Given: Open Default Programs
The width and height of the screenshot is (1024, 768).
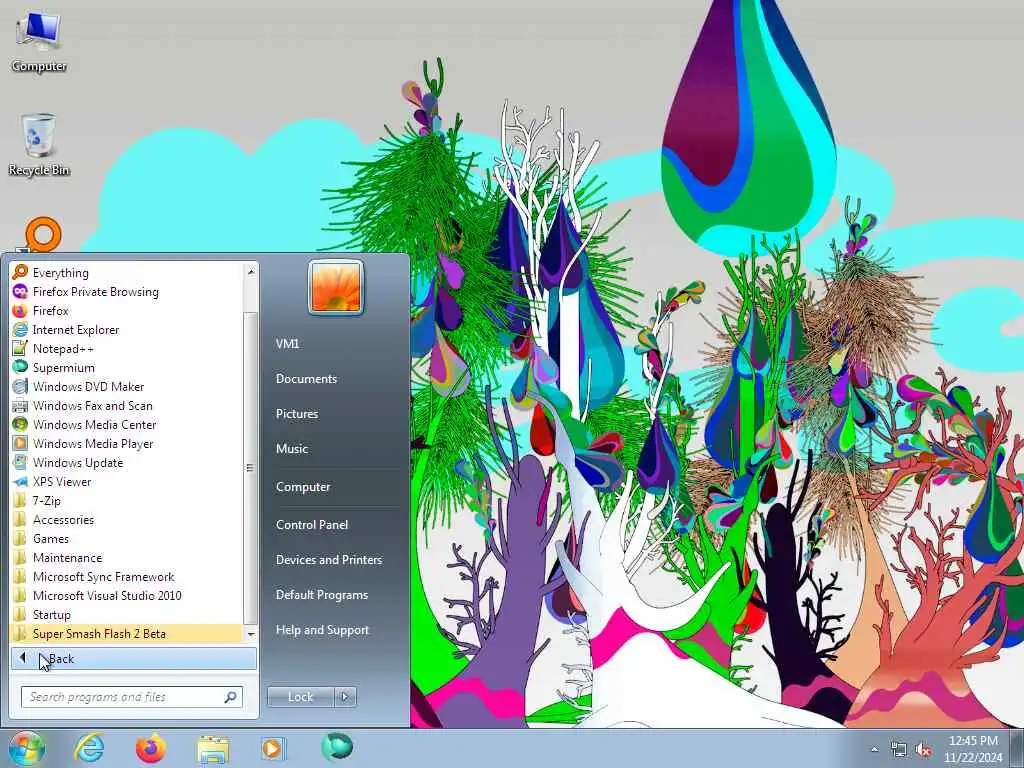Looking at the screenshot, I should coord(322,595).
